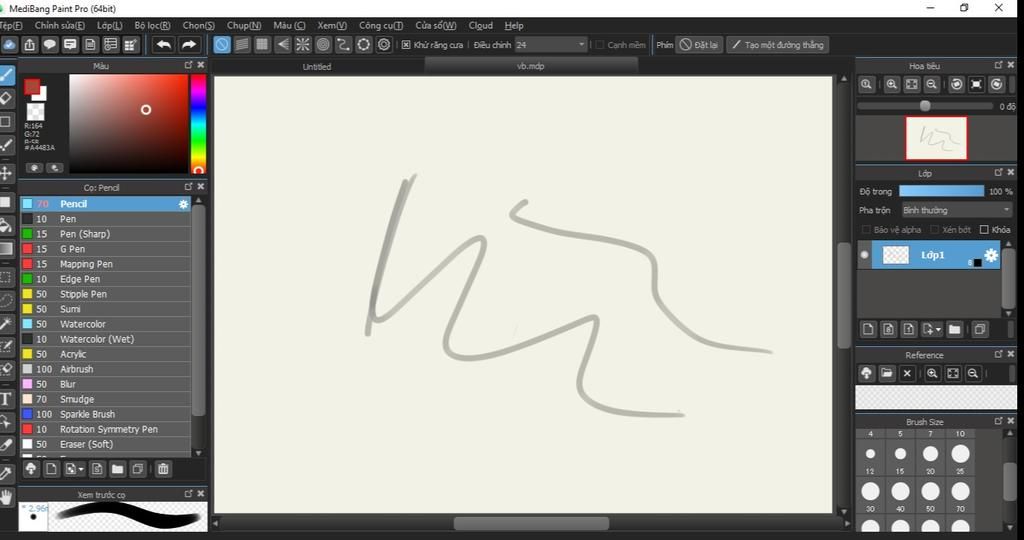Click the export/share icon in toolbar

(x=29, y=44)
